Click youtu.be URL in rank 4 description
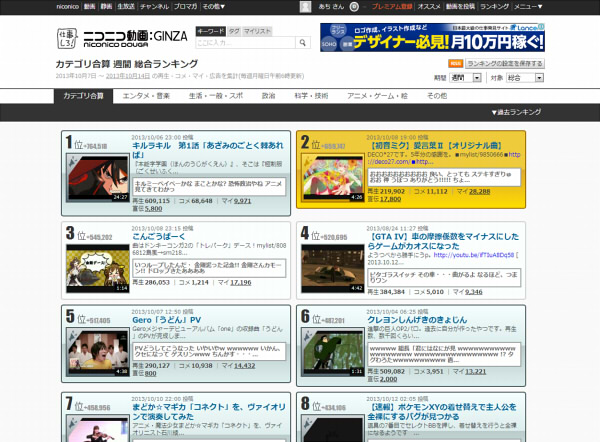Image resolution: width=600 pixels, height=442 pixels. pos(474,255)
